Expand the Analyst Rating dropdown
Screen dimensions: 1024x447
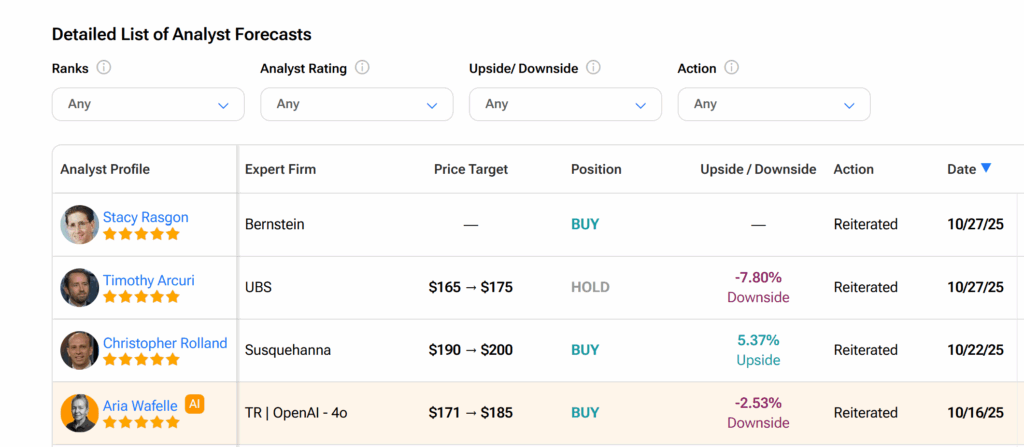tap(357, 104)
